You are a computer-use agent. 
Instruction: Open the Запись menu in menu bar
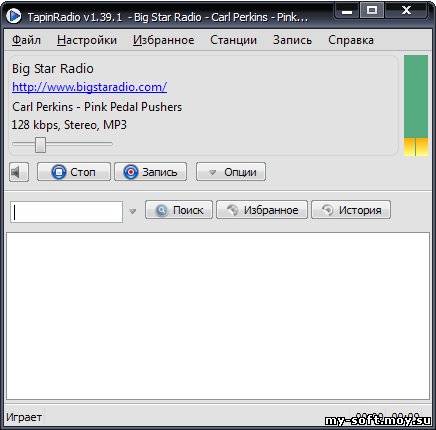click(292, 40)
